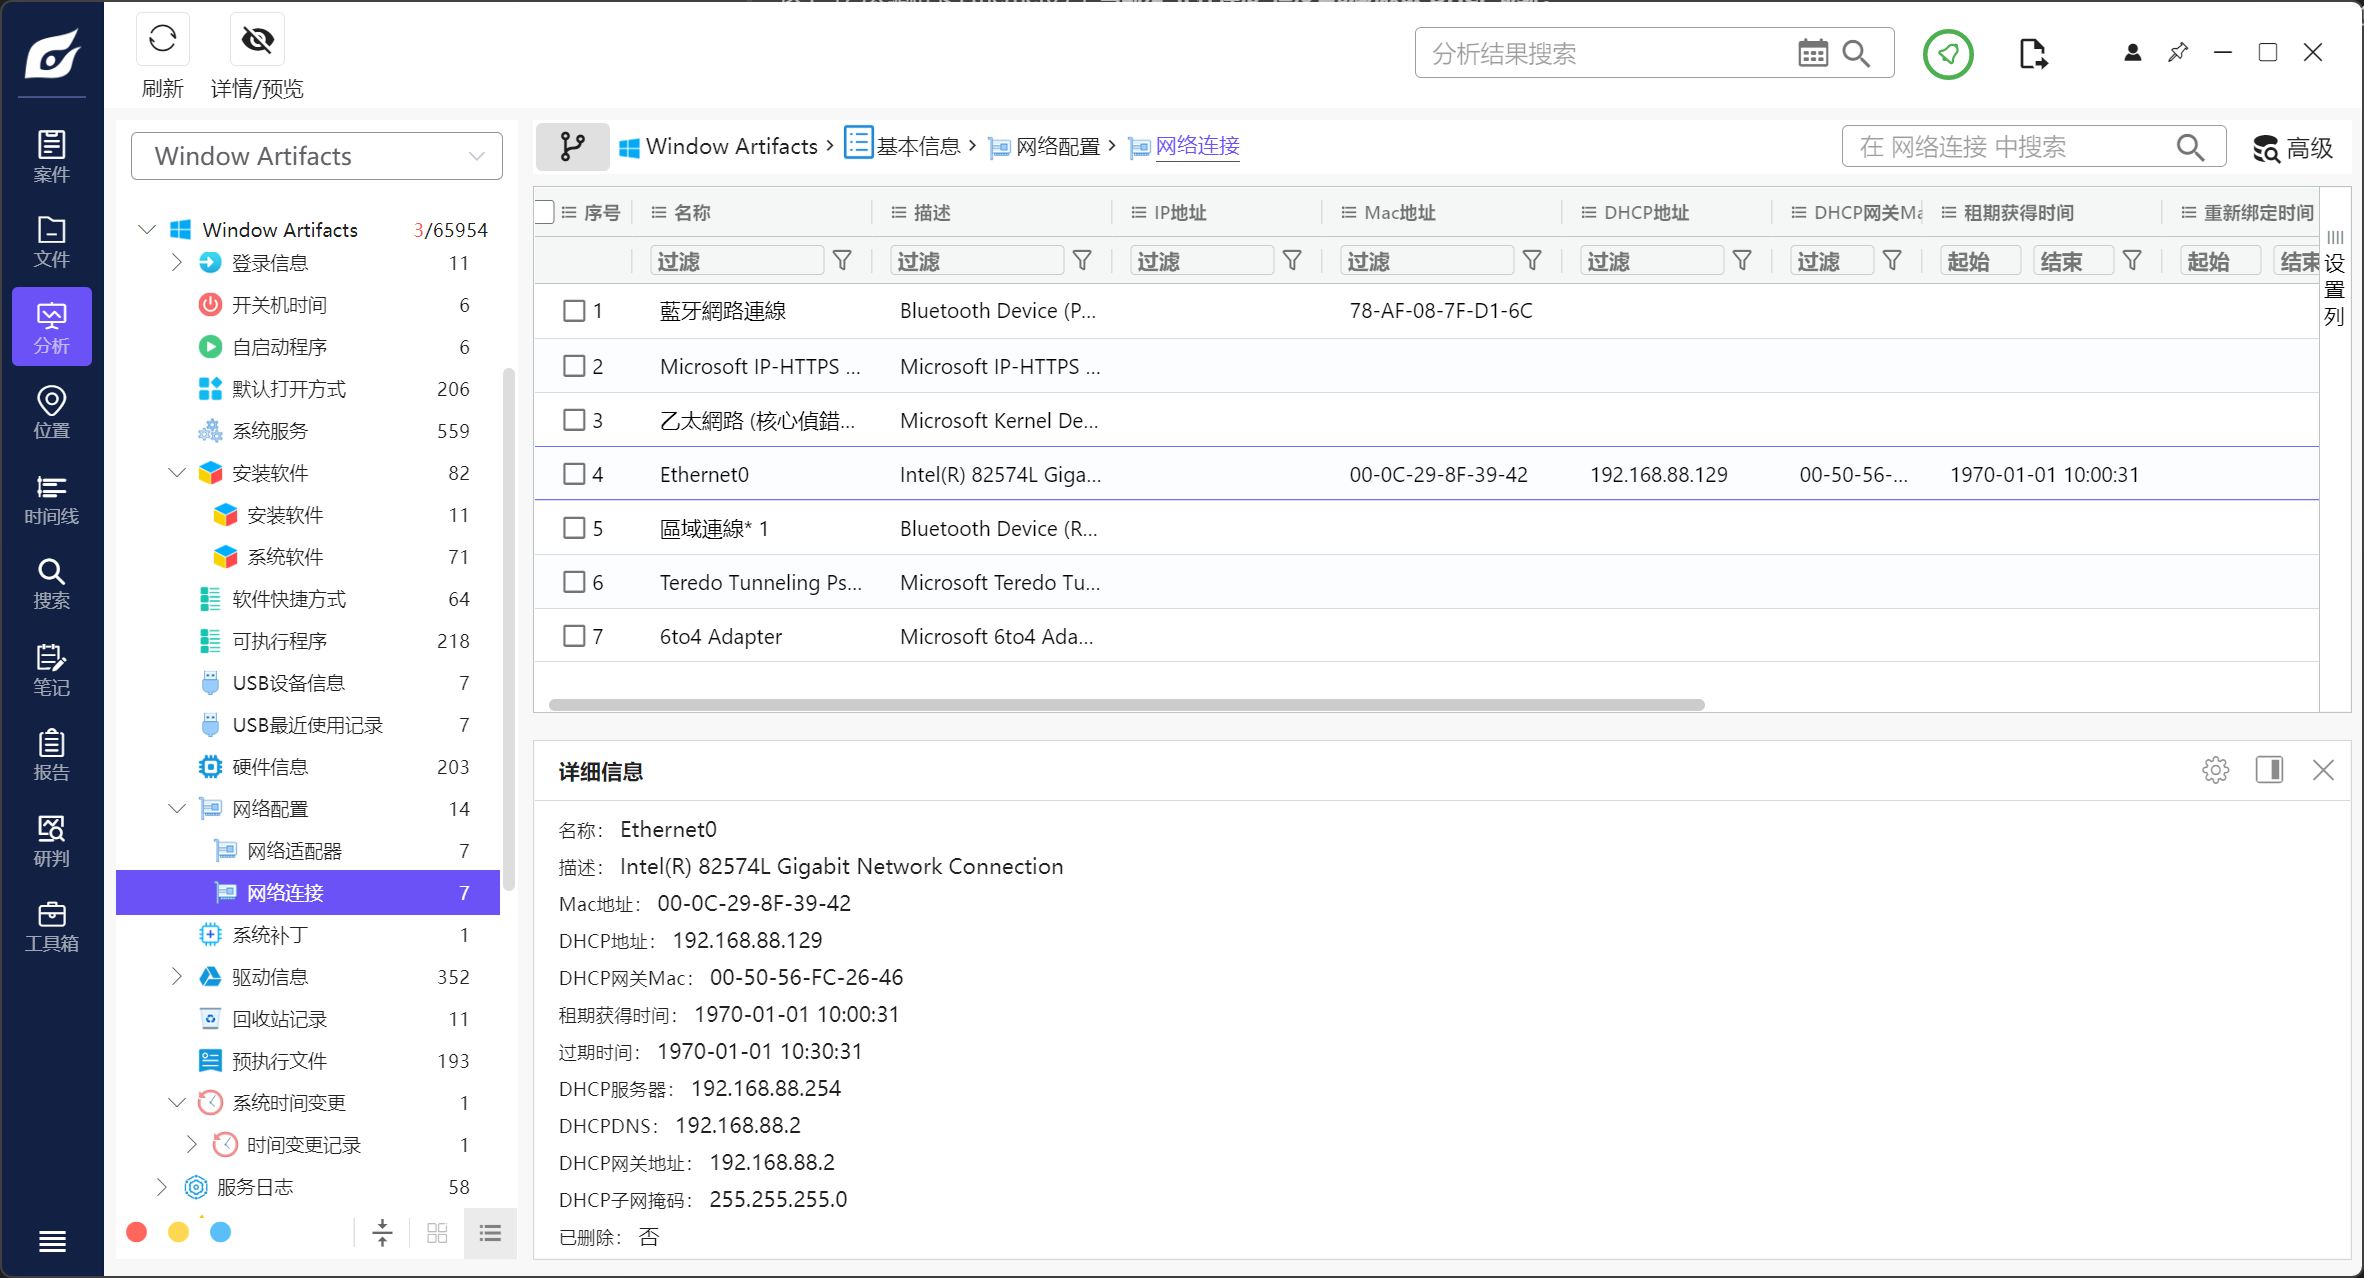The height and width of the screenshot is (1278, 2364).
Task: Open detail panel gear settings icon
Action: pyautogui.click(x=2215, y=770)
